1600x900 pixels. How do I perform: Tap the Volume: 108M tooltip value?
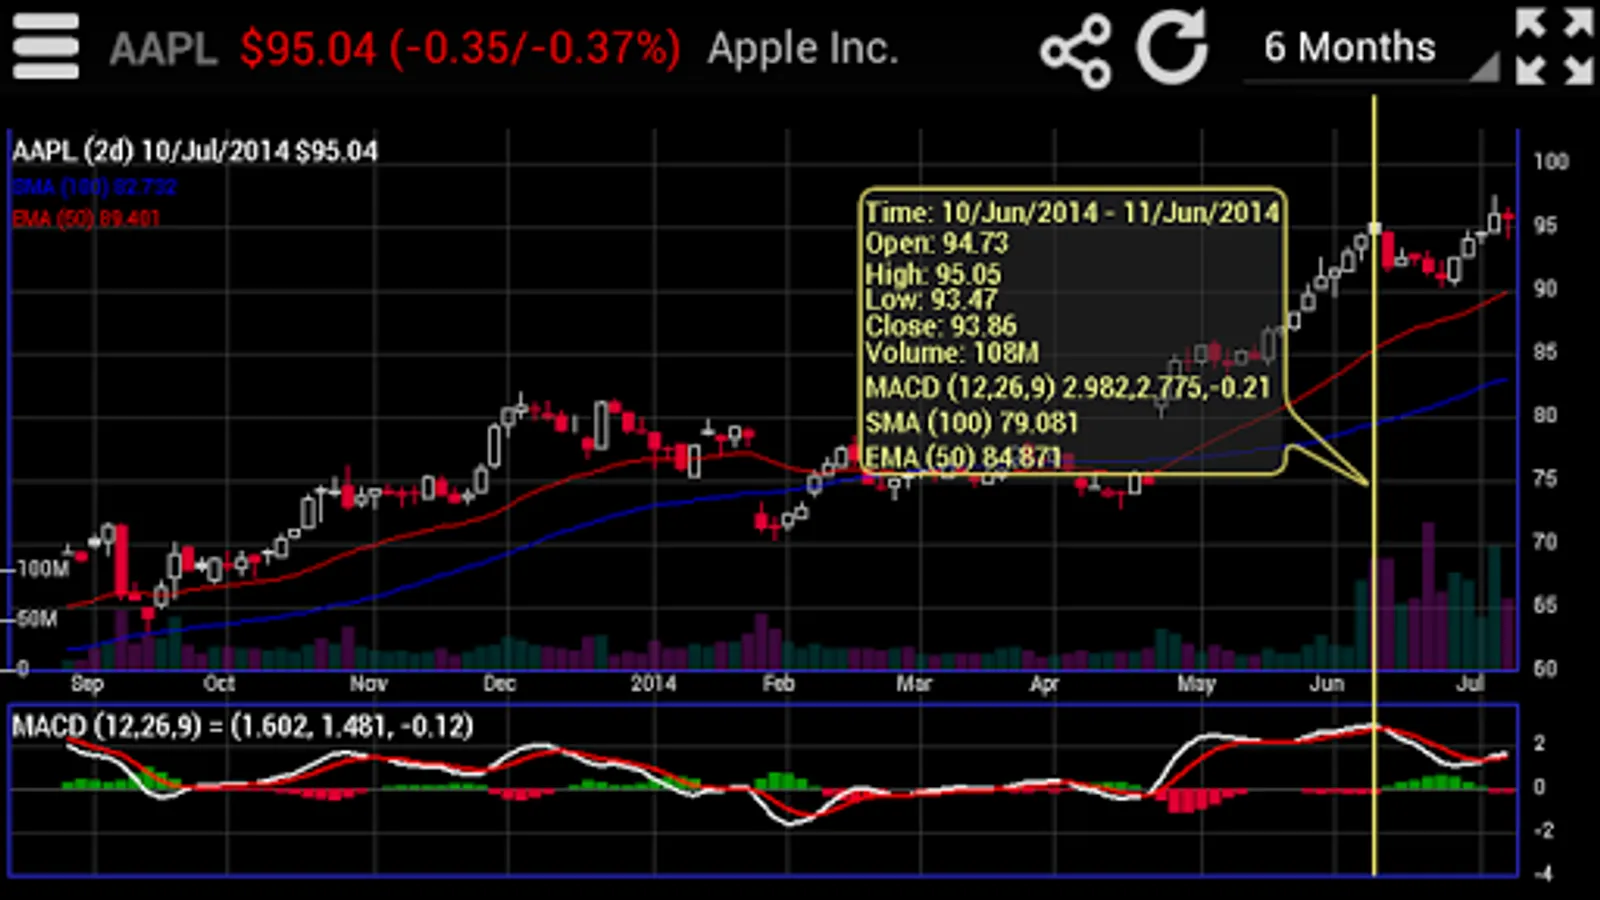click(x=952, y=352)
